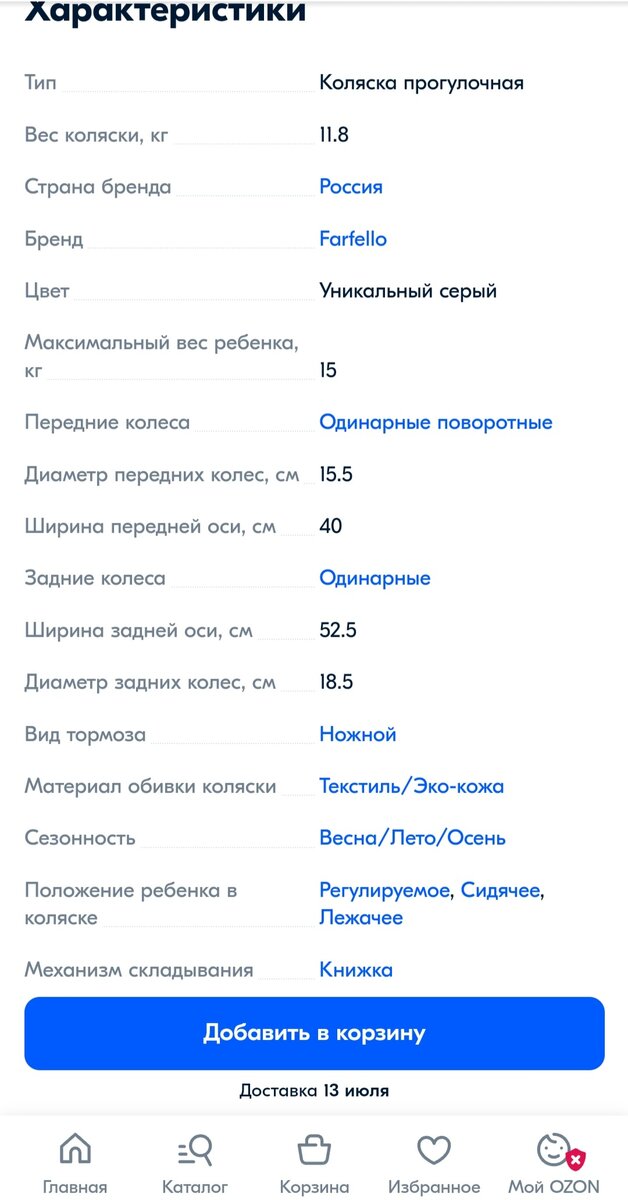The height and width of the screenshot is (1200, 628).
Task: Select the Одинарные поворотные front wheels link
Action: [x=435, y=422]
